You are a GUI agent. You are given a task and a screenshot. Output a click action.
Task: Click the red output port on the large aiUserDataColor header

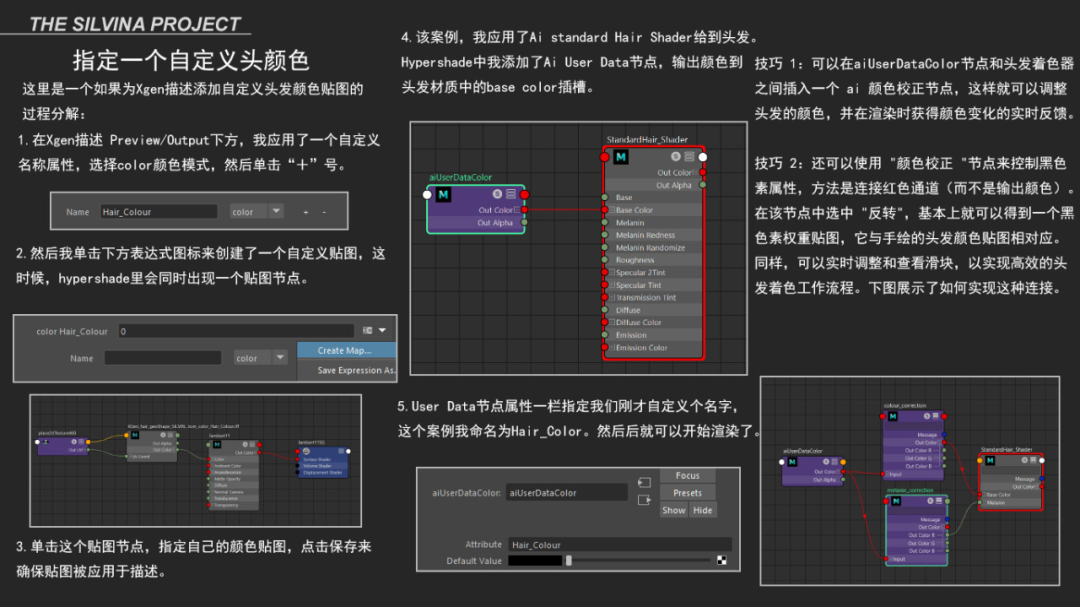pos(525,195)
